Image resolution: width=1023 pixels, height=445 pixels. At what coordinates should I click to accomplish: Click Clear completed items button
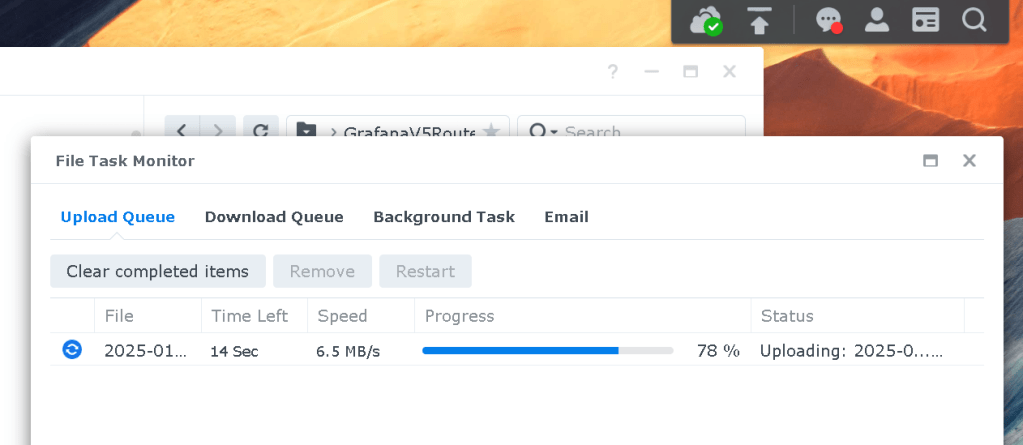point(158,271)
